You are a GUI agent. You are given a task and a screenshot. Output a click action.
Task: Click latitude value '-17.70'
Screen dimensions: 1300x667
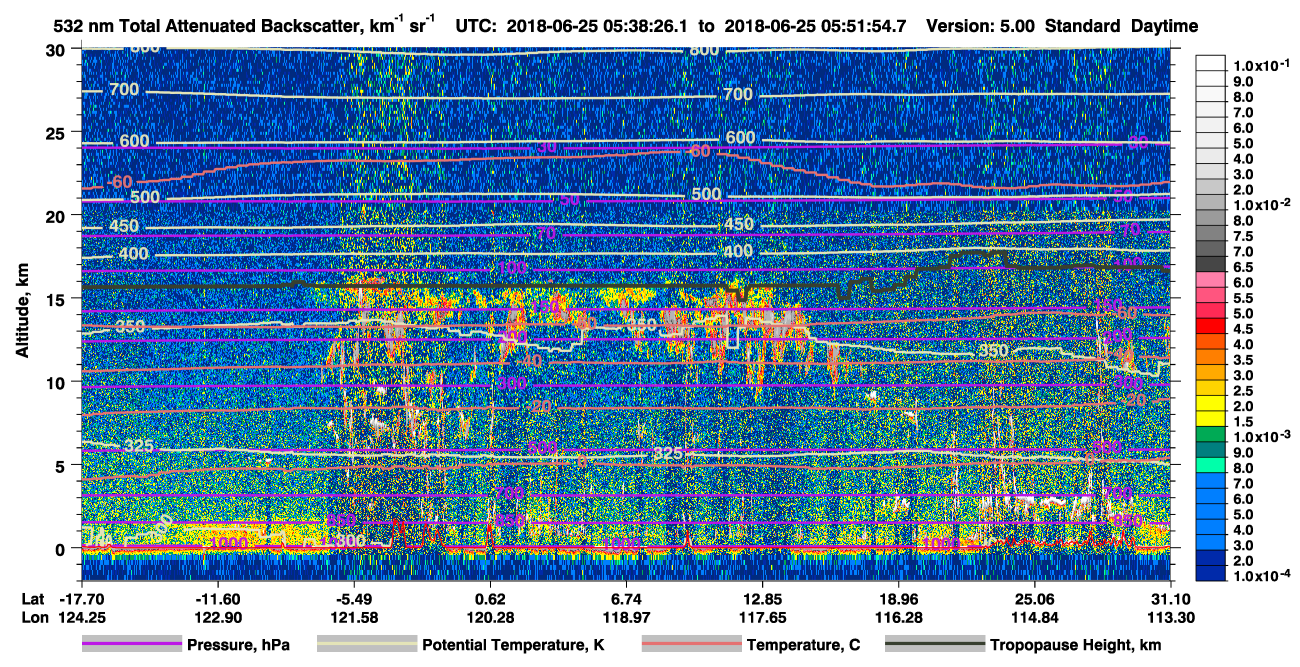pyautogui.click(x=81, y=597)
